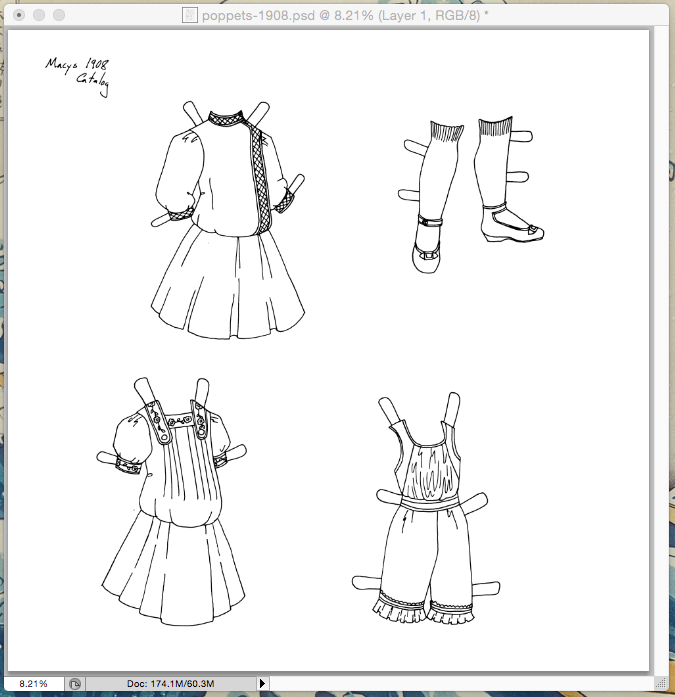The height and width of the screenshot is (697, 675).
Task: Click the document icon in the title bar
Action: click(189, 16)
